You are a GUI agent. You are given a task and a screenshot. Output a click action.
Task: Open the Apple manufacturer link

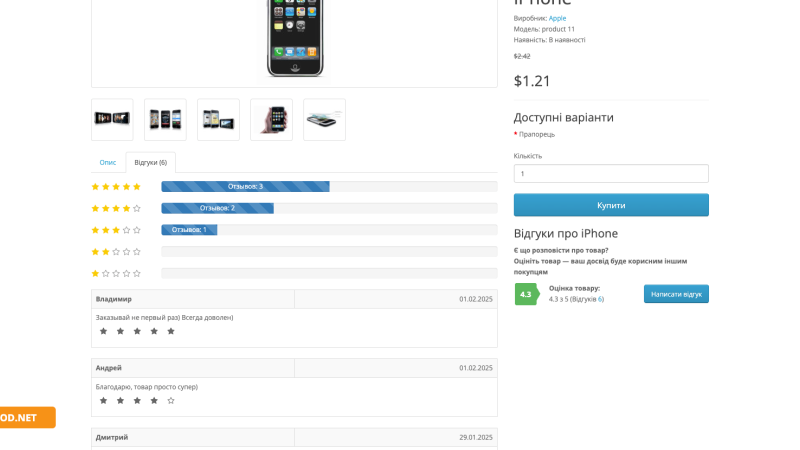(557, 18)
